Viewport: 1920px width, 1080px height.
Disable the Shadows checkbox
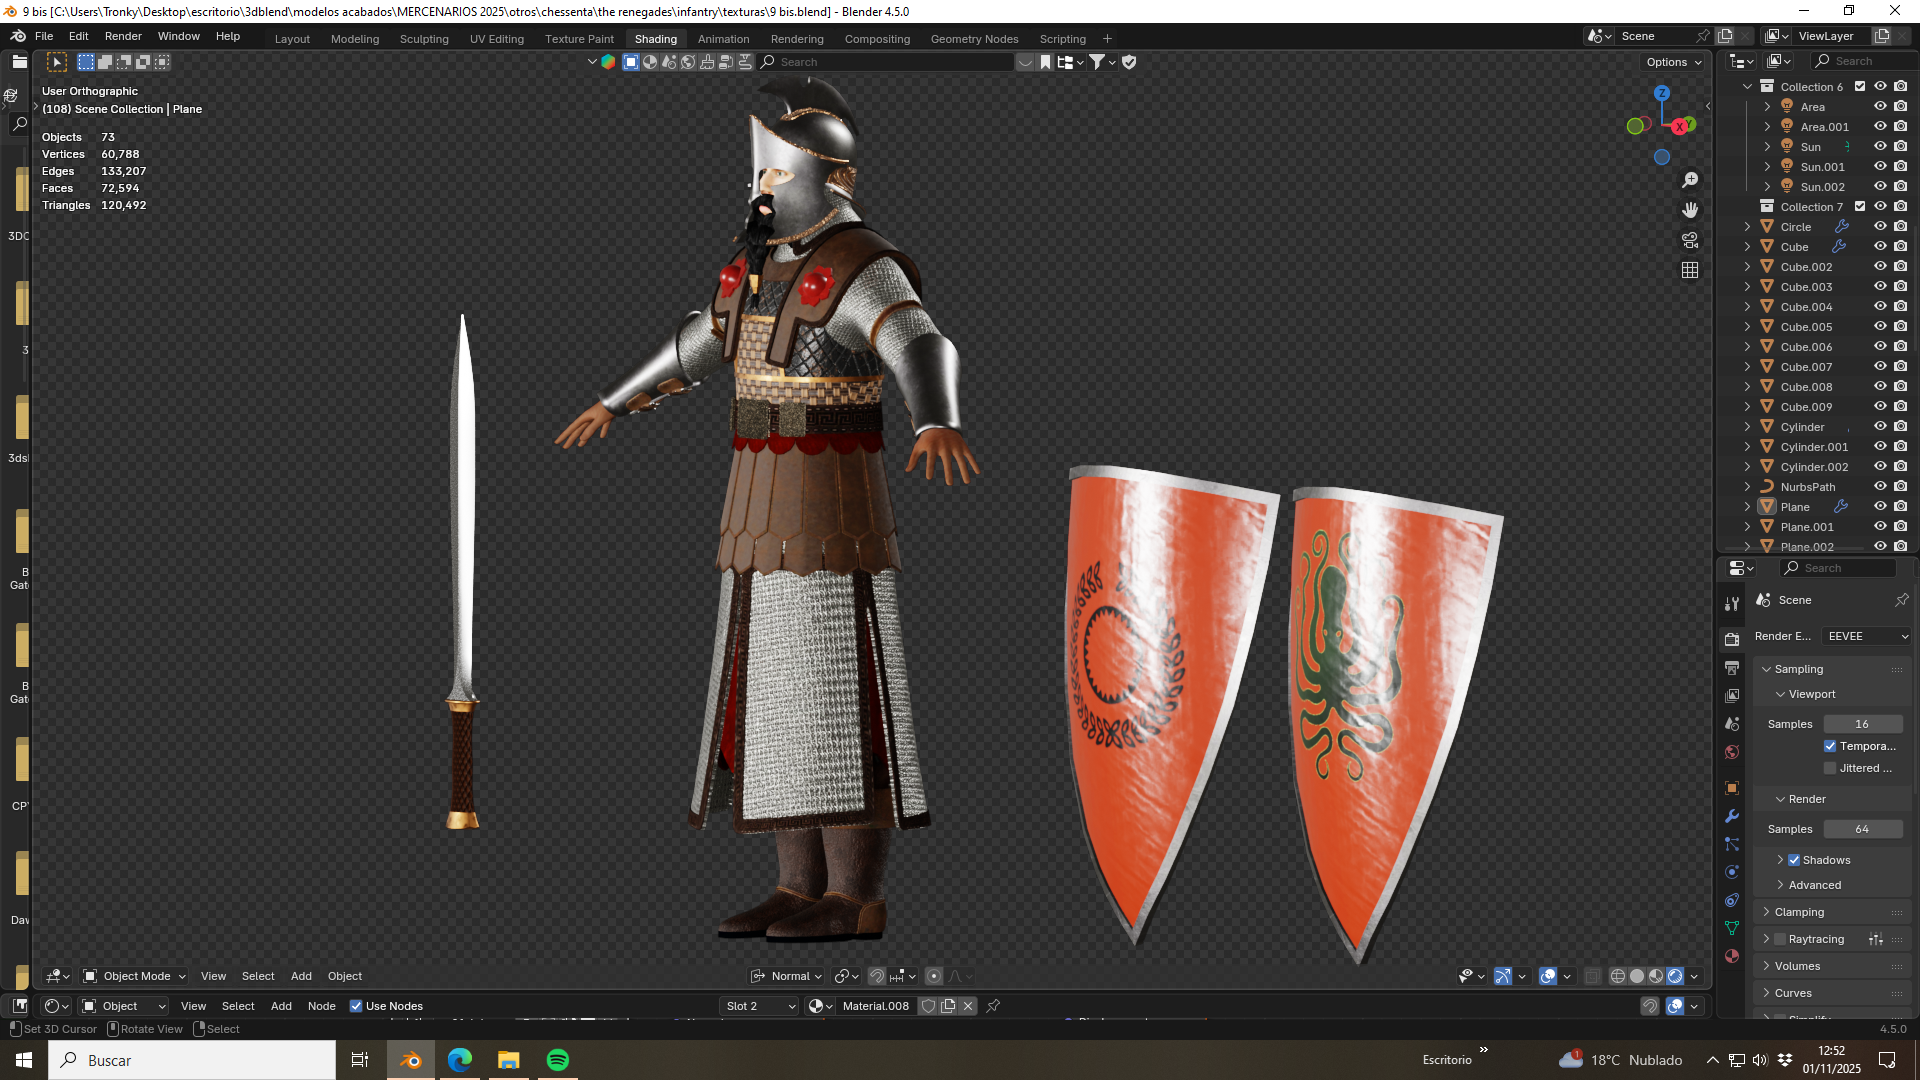coord(1794,860)
